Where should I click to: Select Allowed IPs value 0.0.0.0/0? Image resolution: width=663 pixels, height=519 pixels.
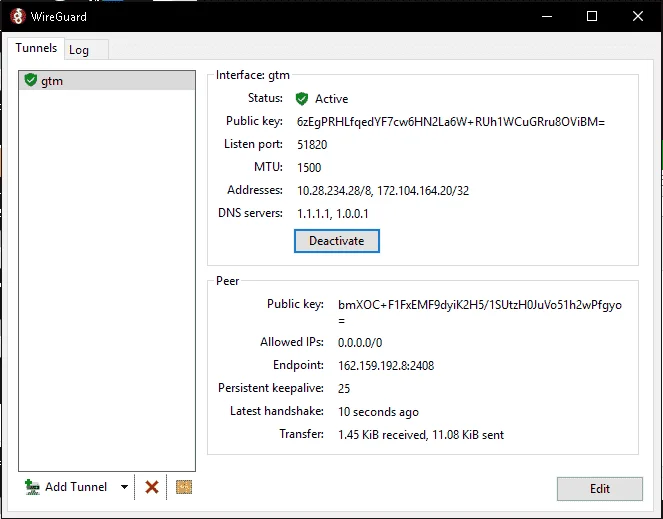360,342
